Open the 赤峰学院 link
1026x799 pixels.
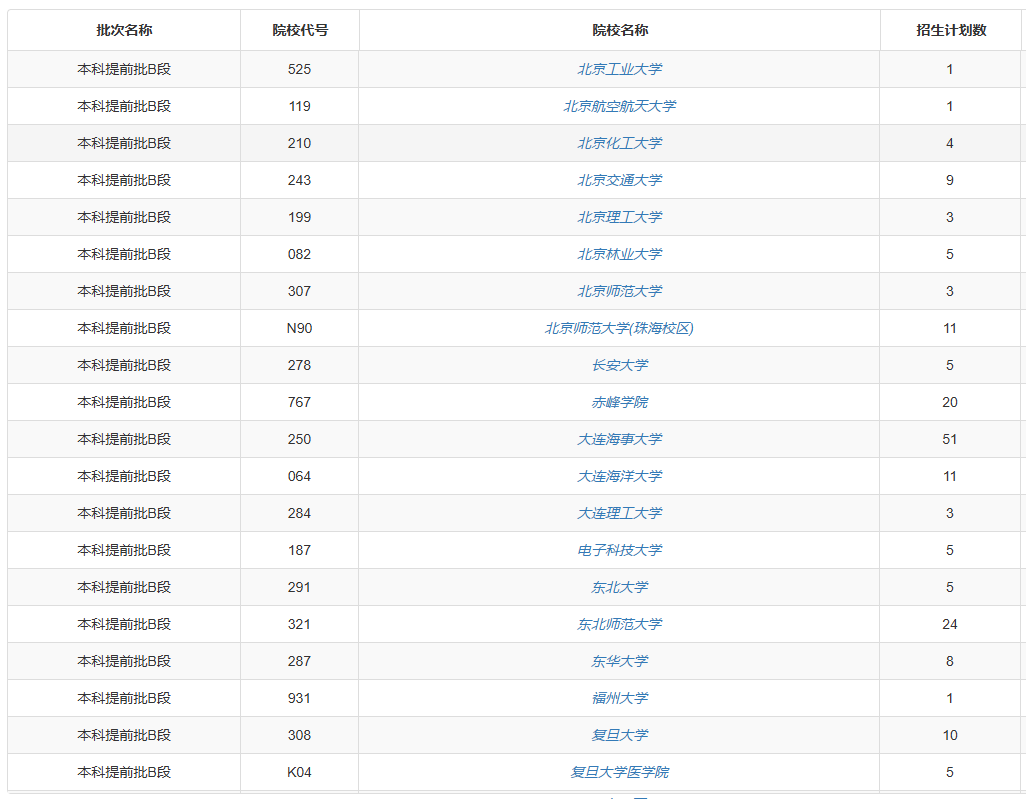point(620,402)
